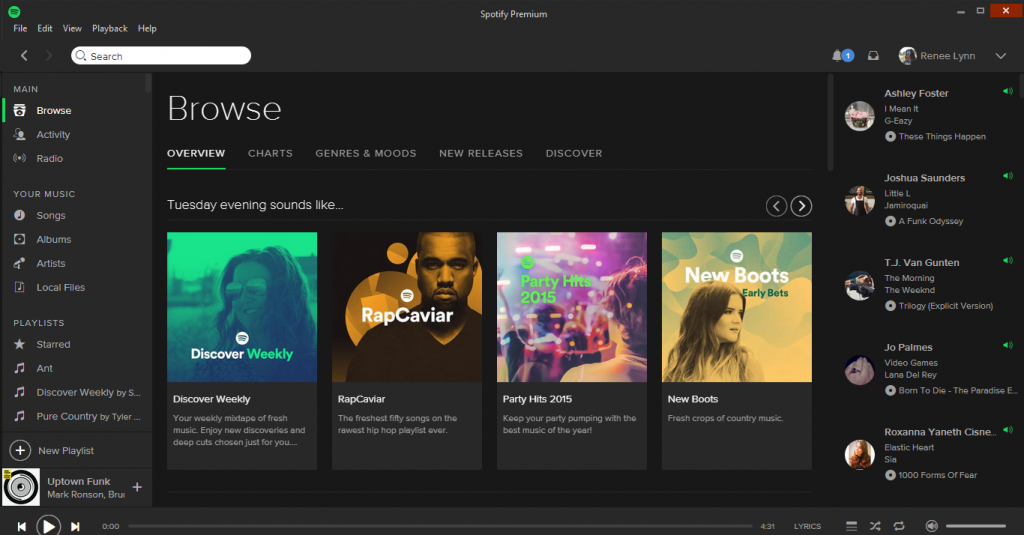Skip to next track
This screenshot has height=535, width=1024.
coord(75,527)
